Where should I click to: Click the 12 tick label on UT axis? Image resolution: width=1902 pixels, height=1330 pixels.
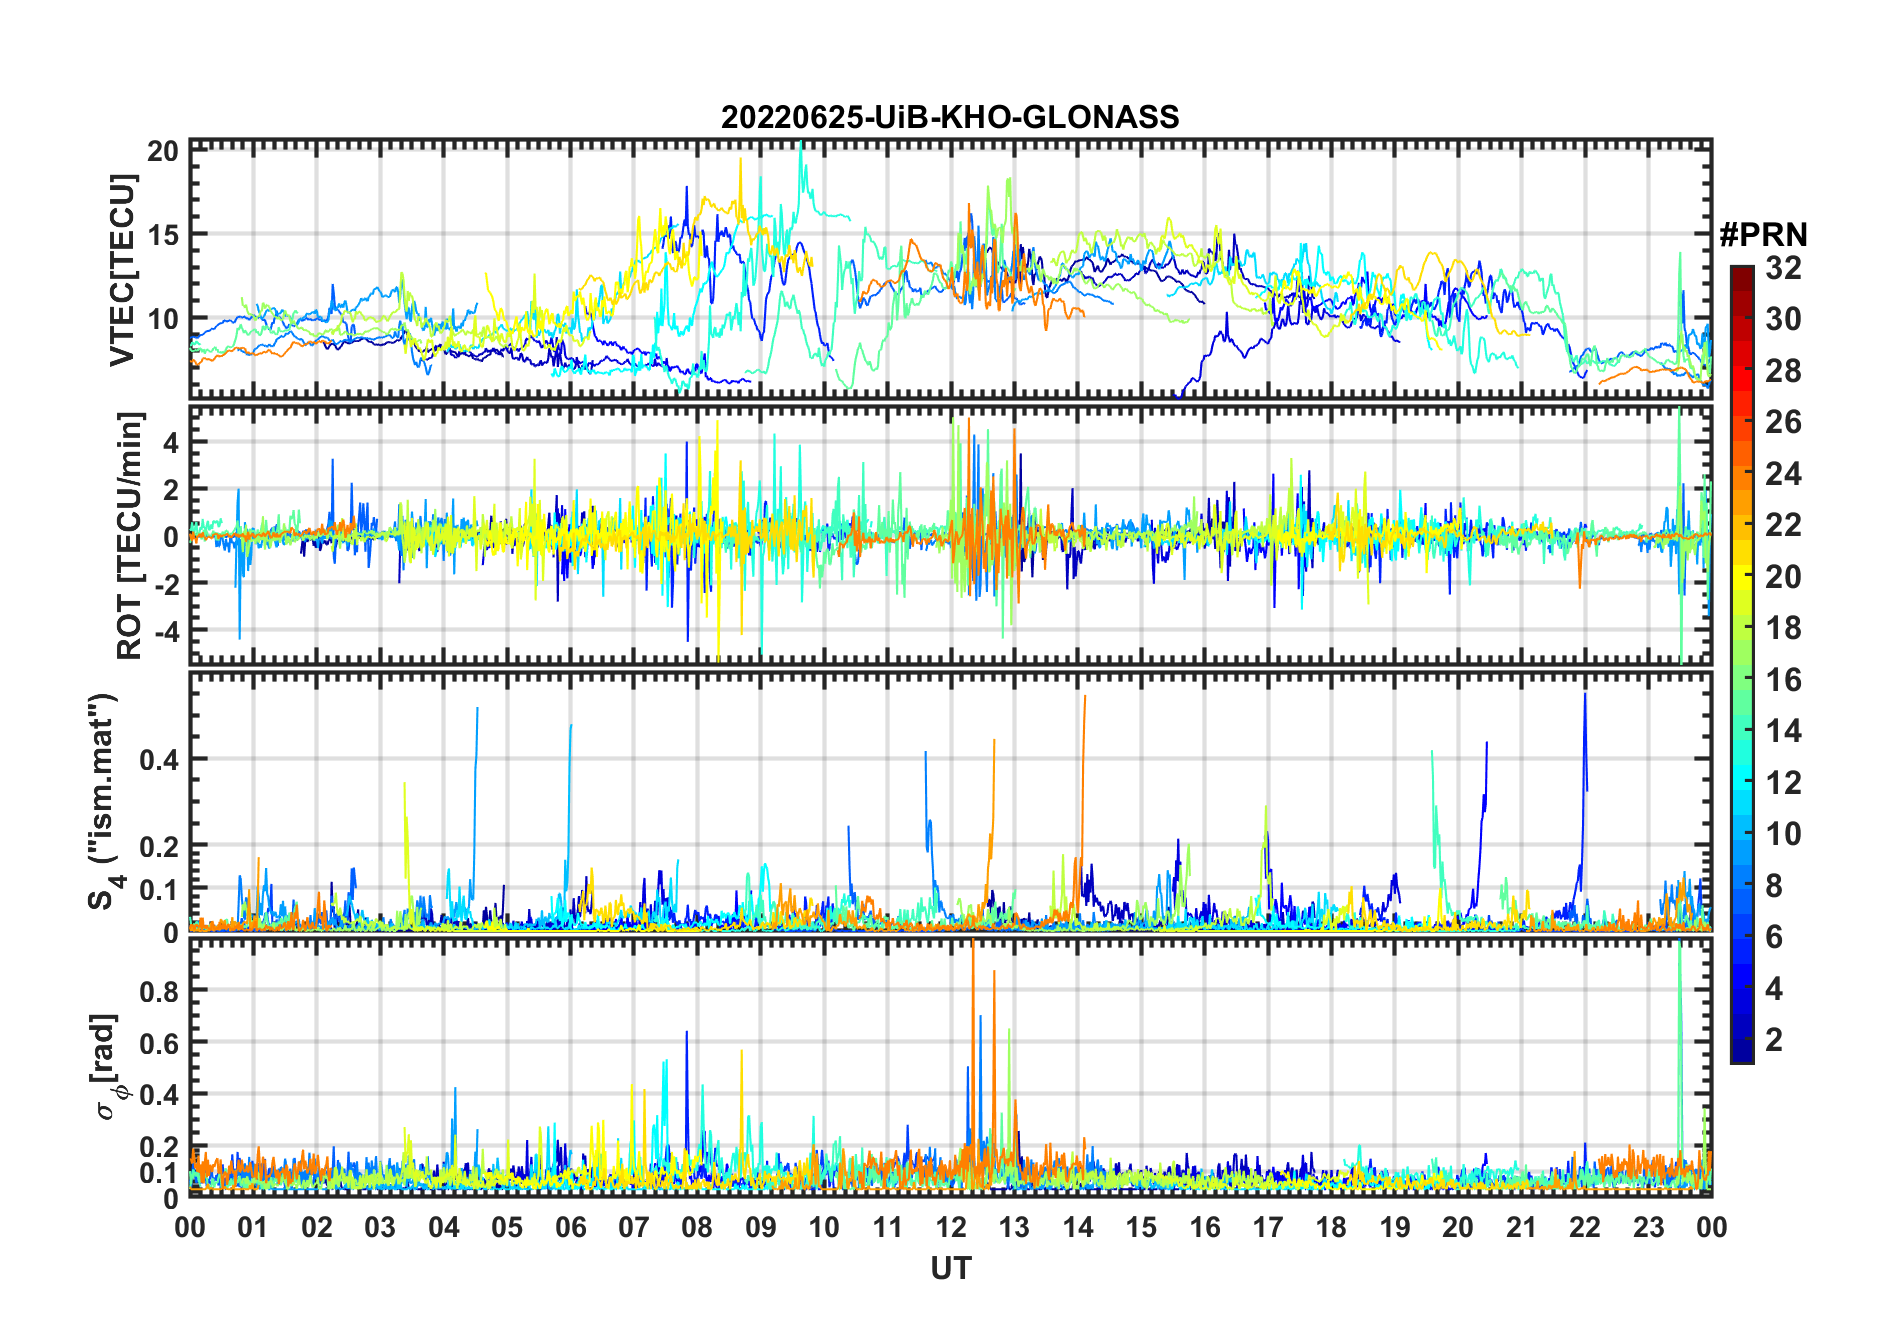tap(951, 1227)
